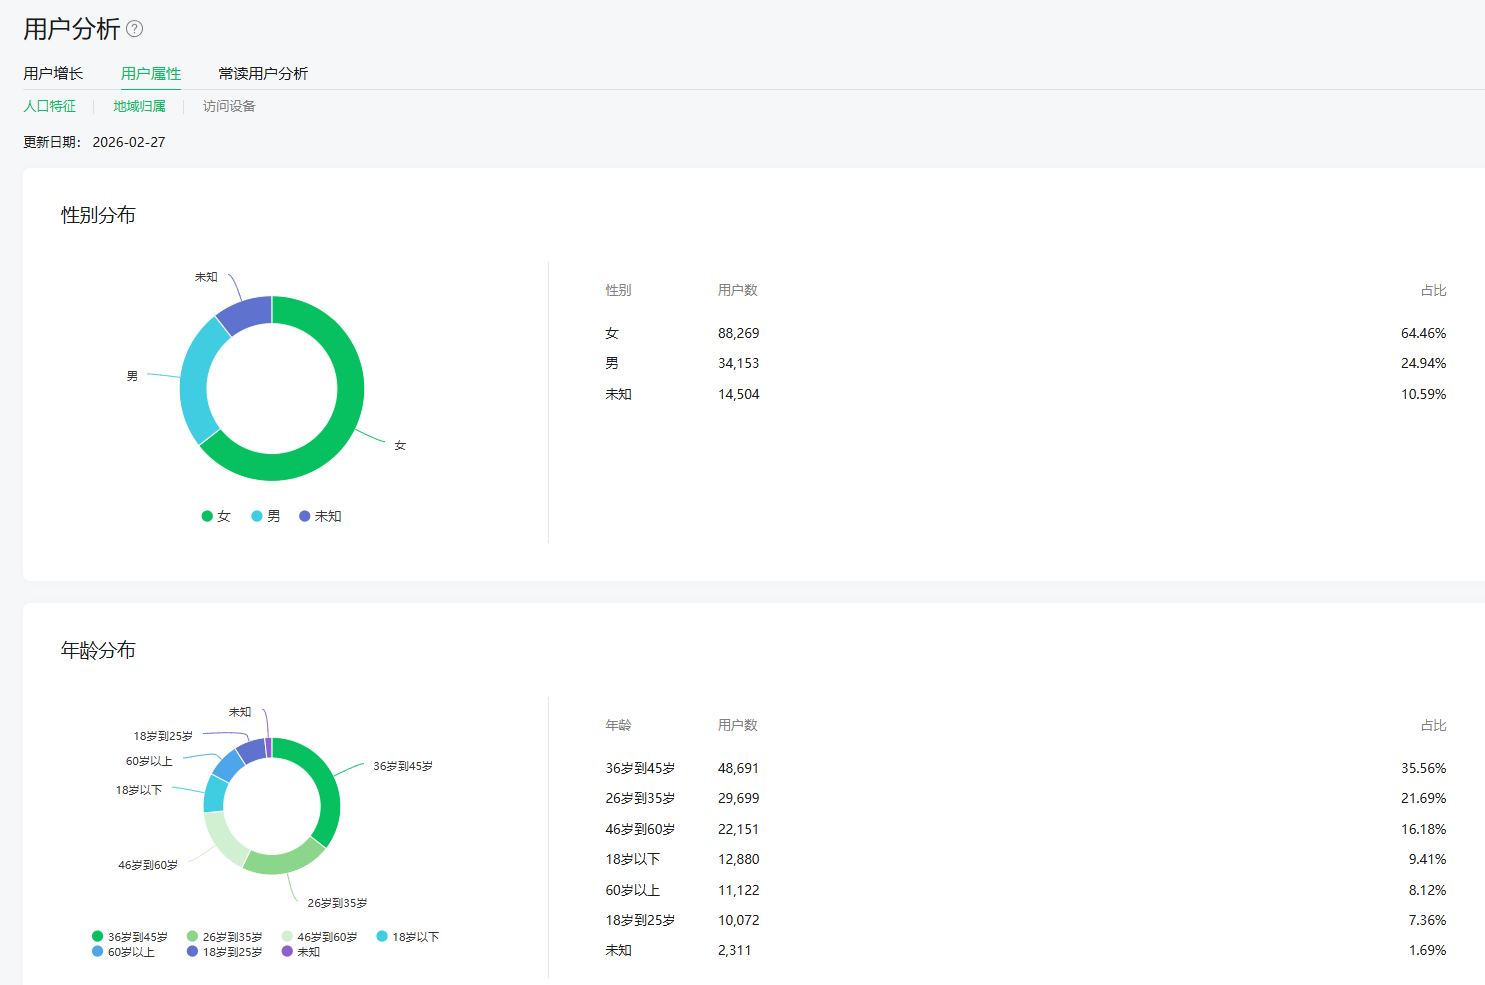
Task: Hide the 46岁到60岁 series via legend
Action: click(320, 937)
